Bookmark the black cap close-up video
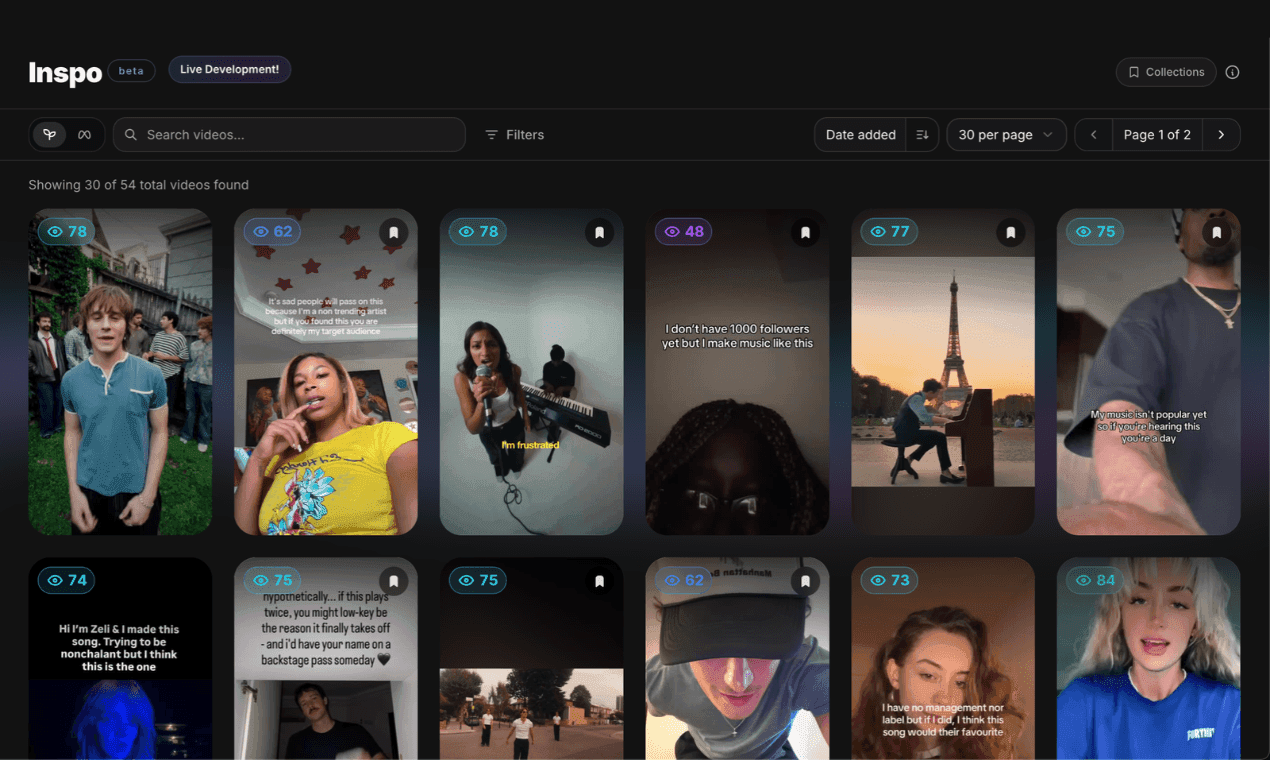The image size is (1270, 760). click(806, 581)
